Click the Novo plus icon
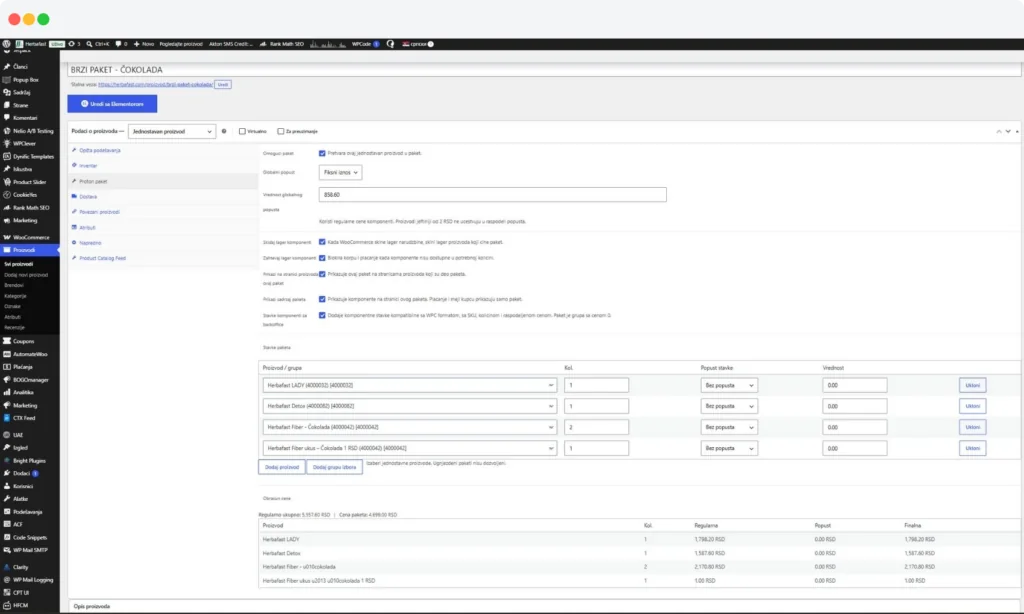1024x614 pixels. (136, 44)
